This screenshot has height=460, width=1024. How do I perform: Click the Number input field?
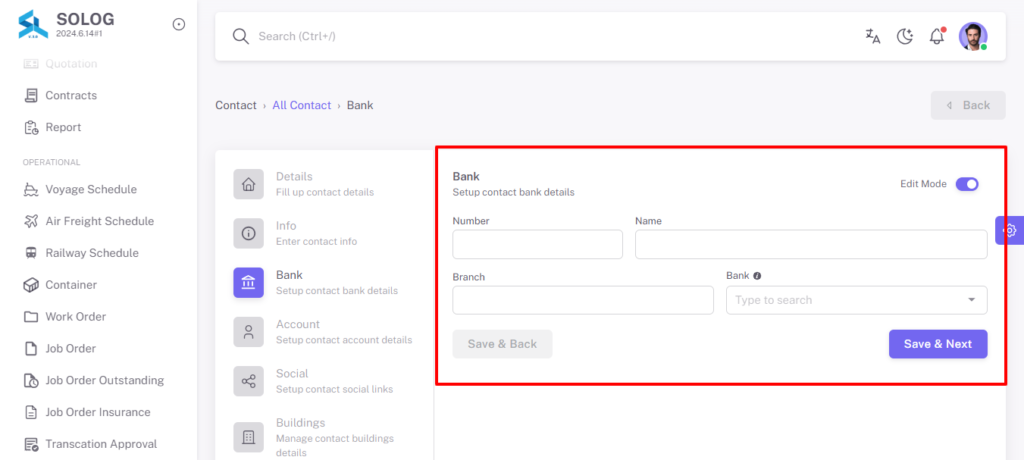(x=537, y=244)
